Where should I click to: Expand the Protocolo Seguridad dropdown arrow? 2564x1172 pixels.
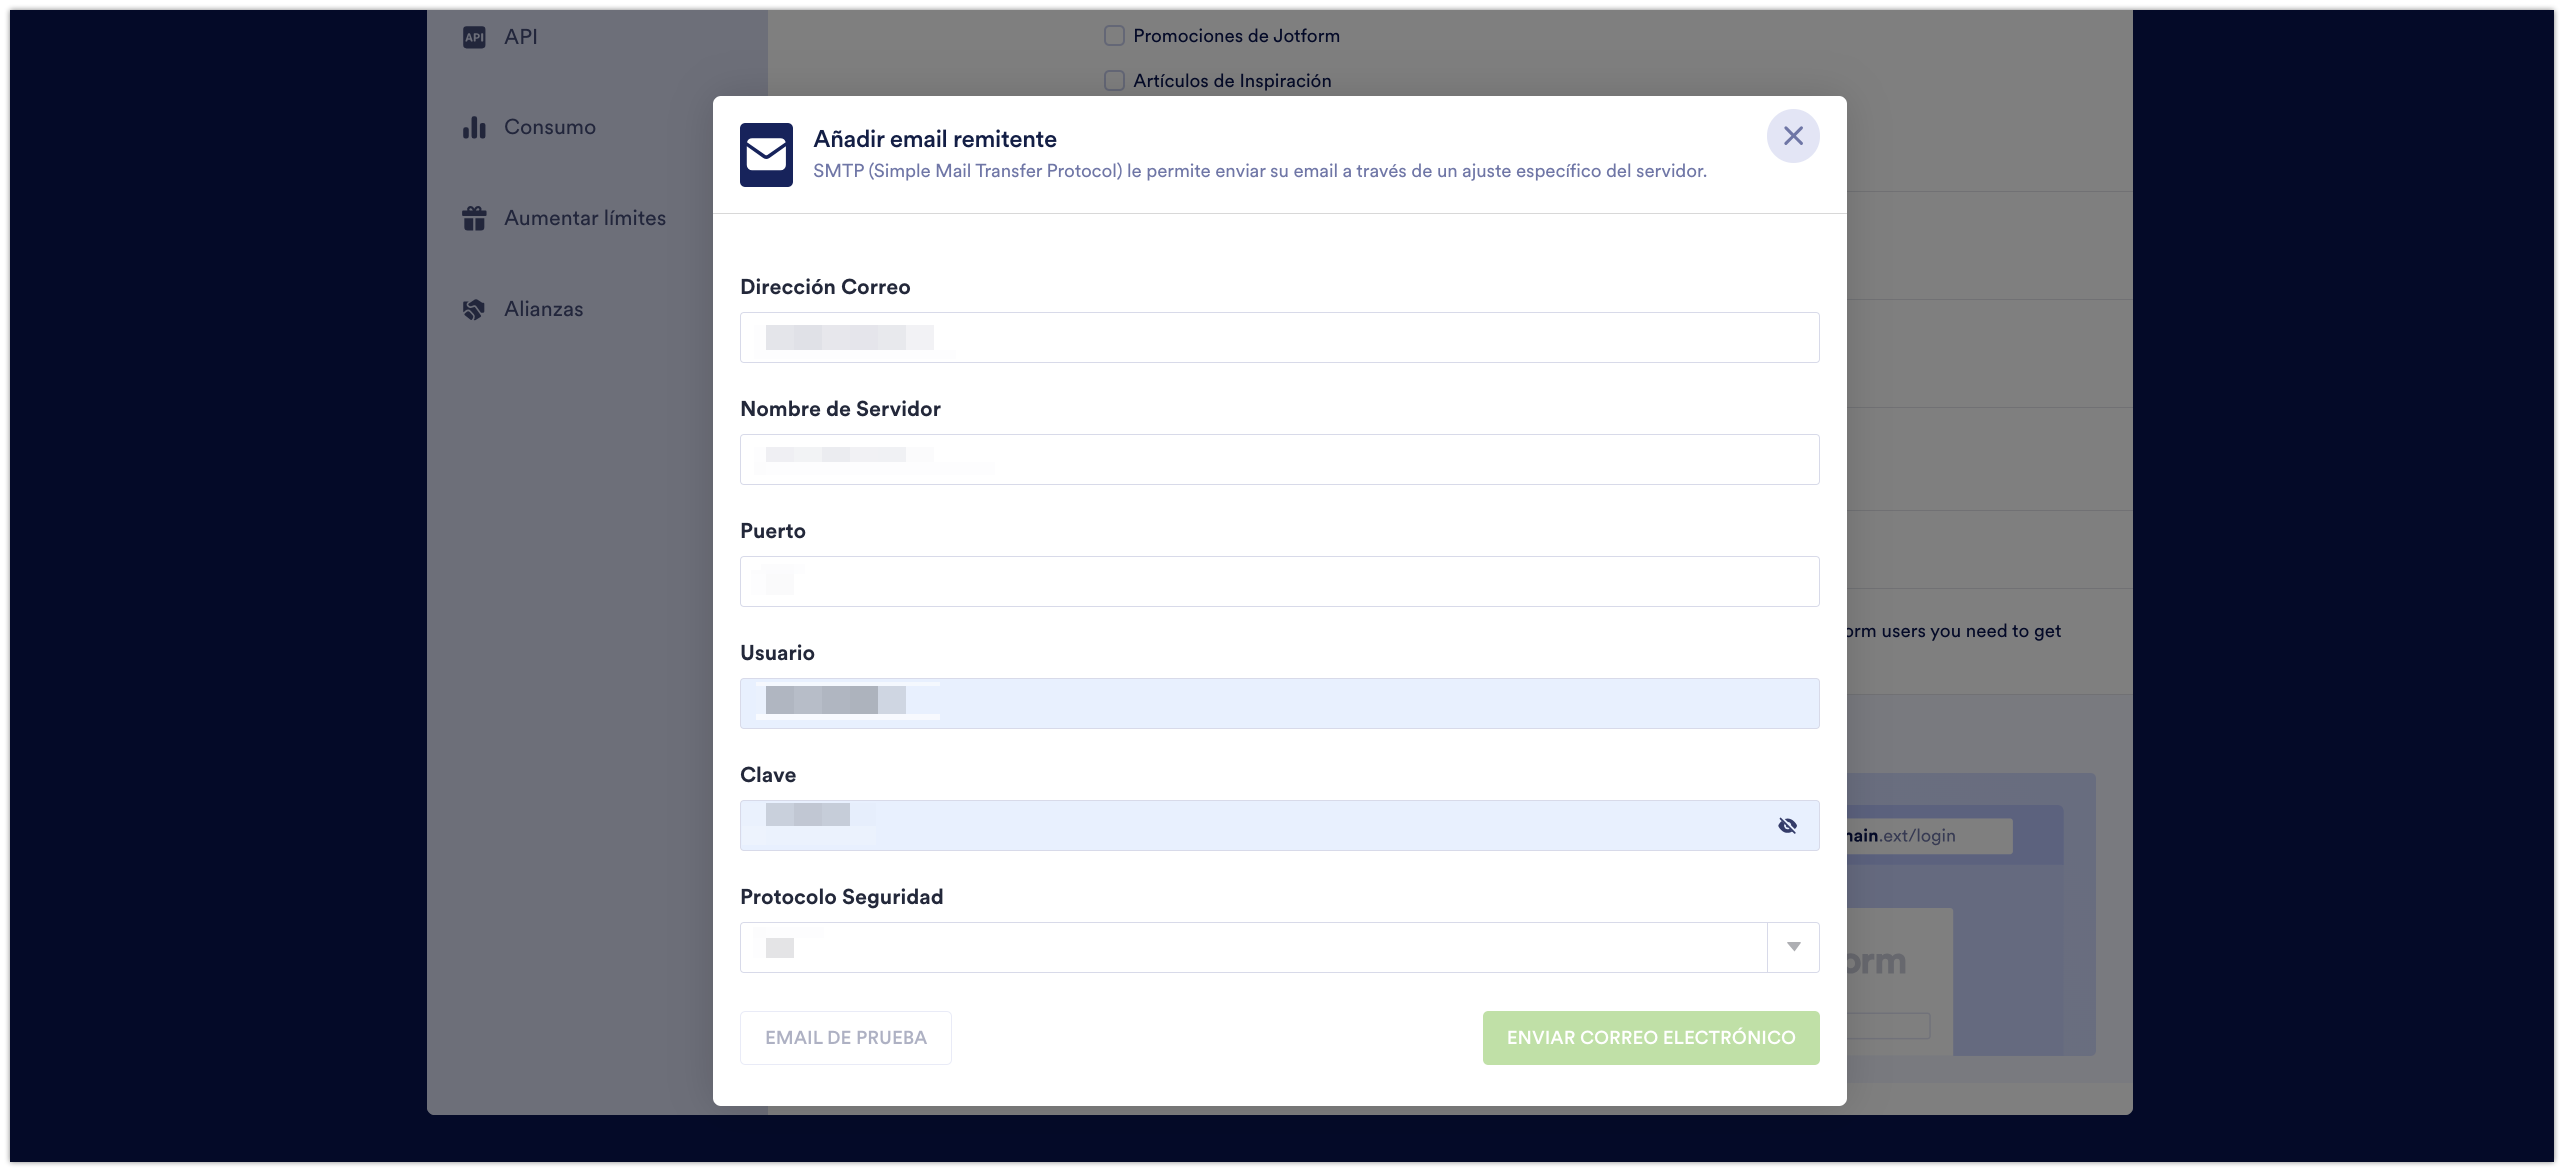[1793, 947]
